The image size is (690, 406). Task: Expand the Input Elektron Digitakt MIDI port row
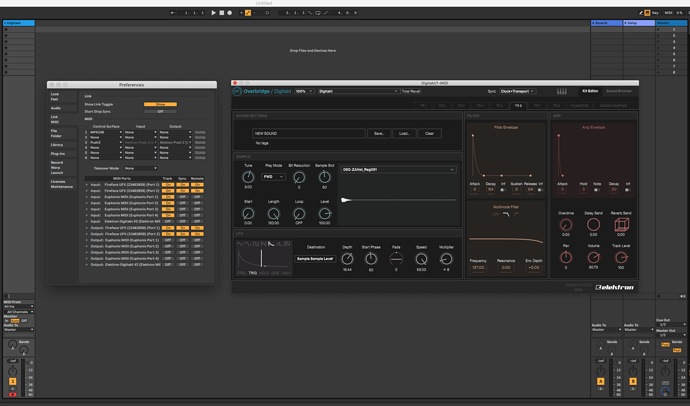(87, 221)
